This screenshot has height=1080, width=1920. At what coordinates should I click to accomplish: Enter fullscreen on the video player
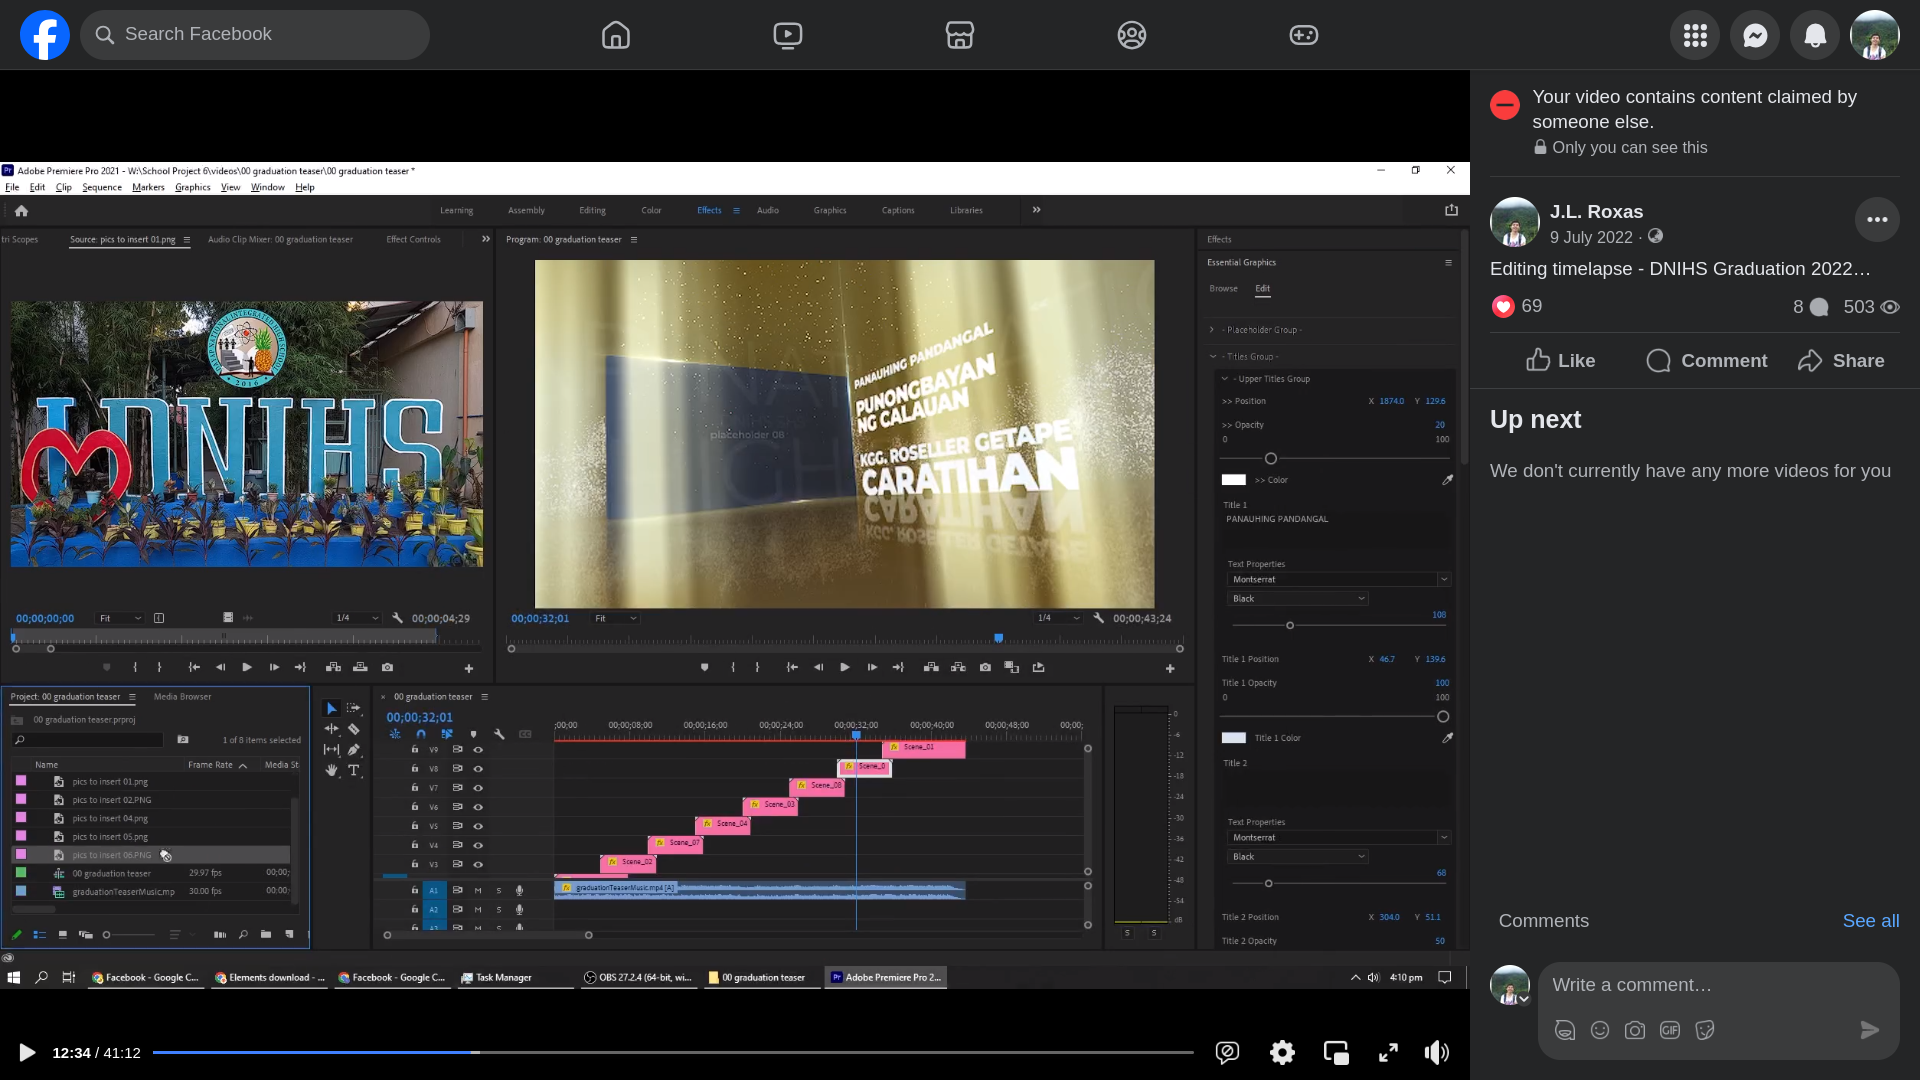click(1388, 1052)
